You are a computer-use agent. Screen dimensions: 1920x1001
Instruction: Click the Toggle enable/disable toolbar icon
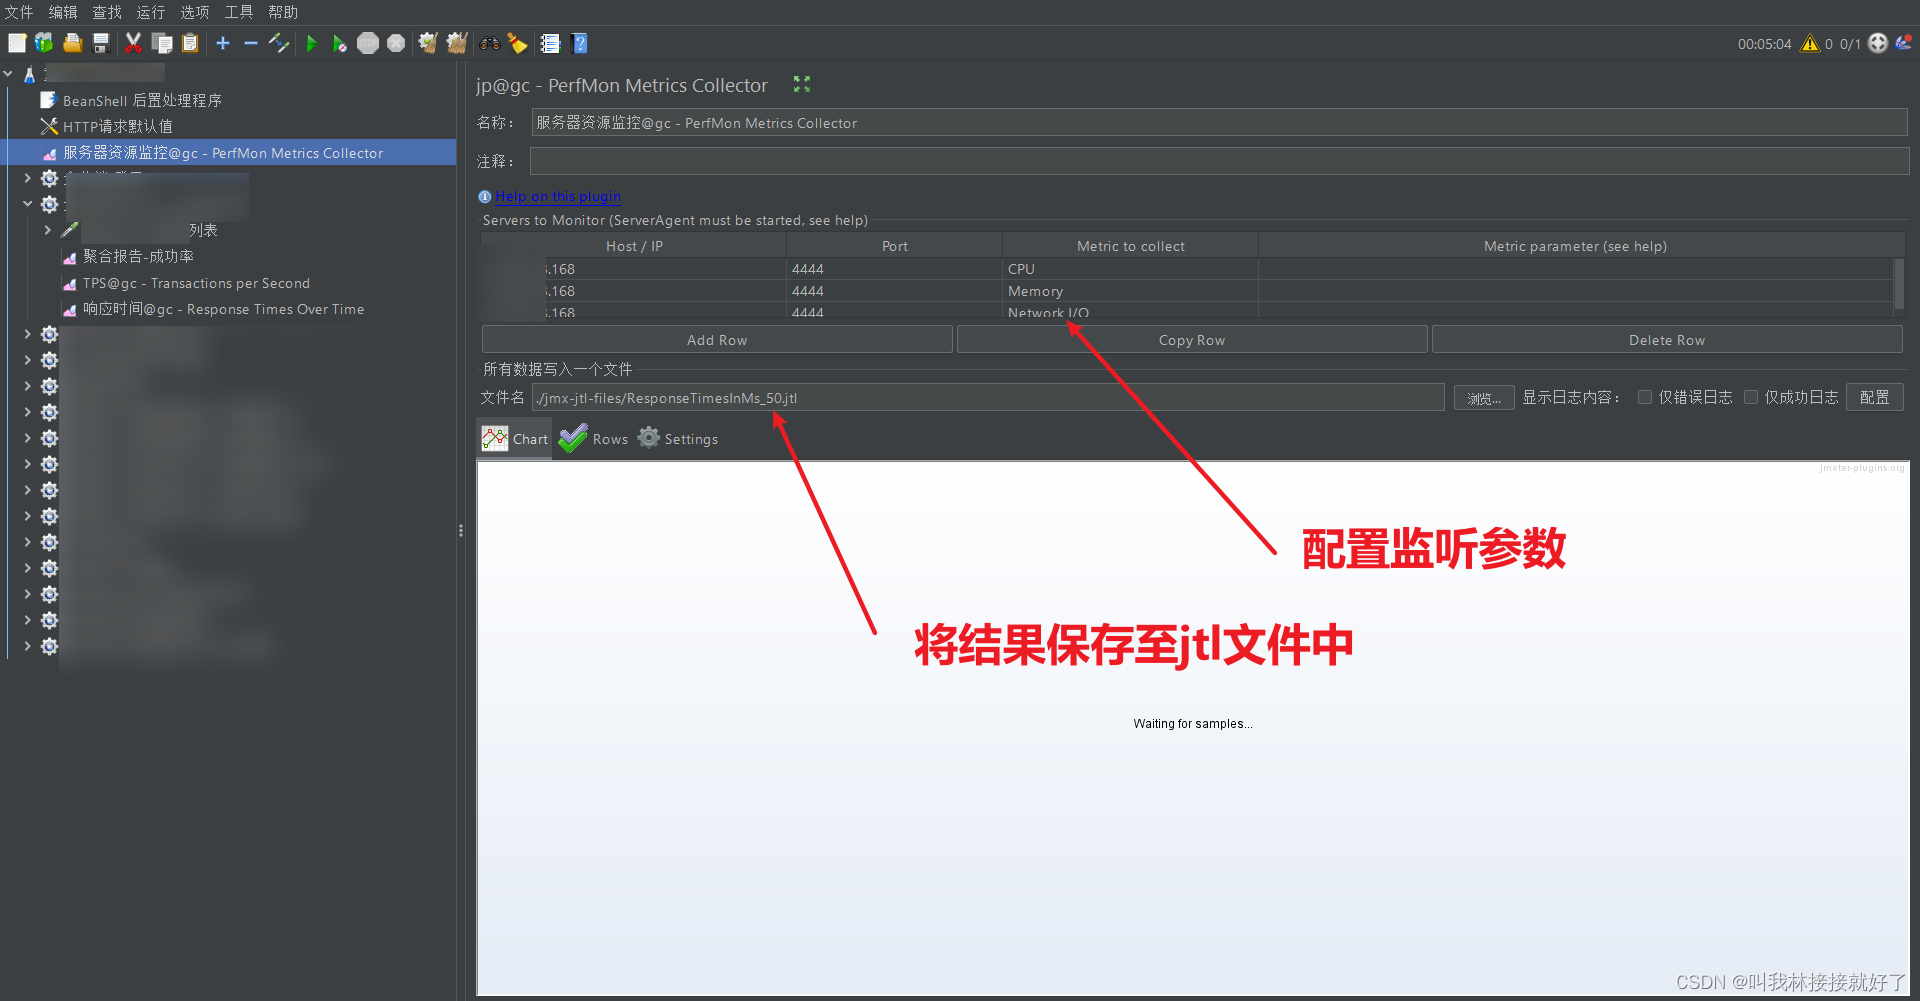point(279,43)
